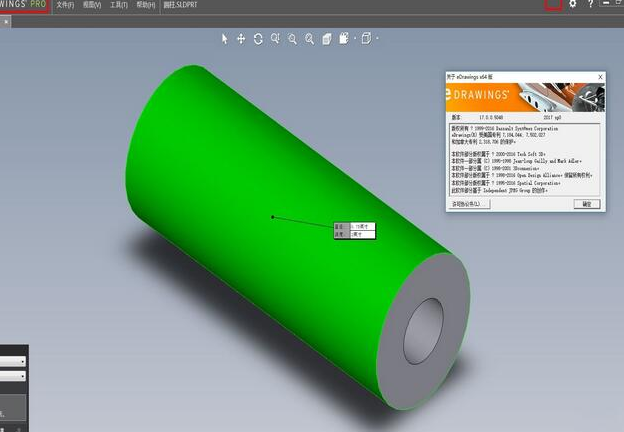Screen dimensions: 624x432
Task: Choose the Rotate view tool
Action: point(258,39)
